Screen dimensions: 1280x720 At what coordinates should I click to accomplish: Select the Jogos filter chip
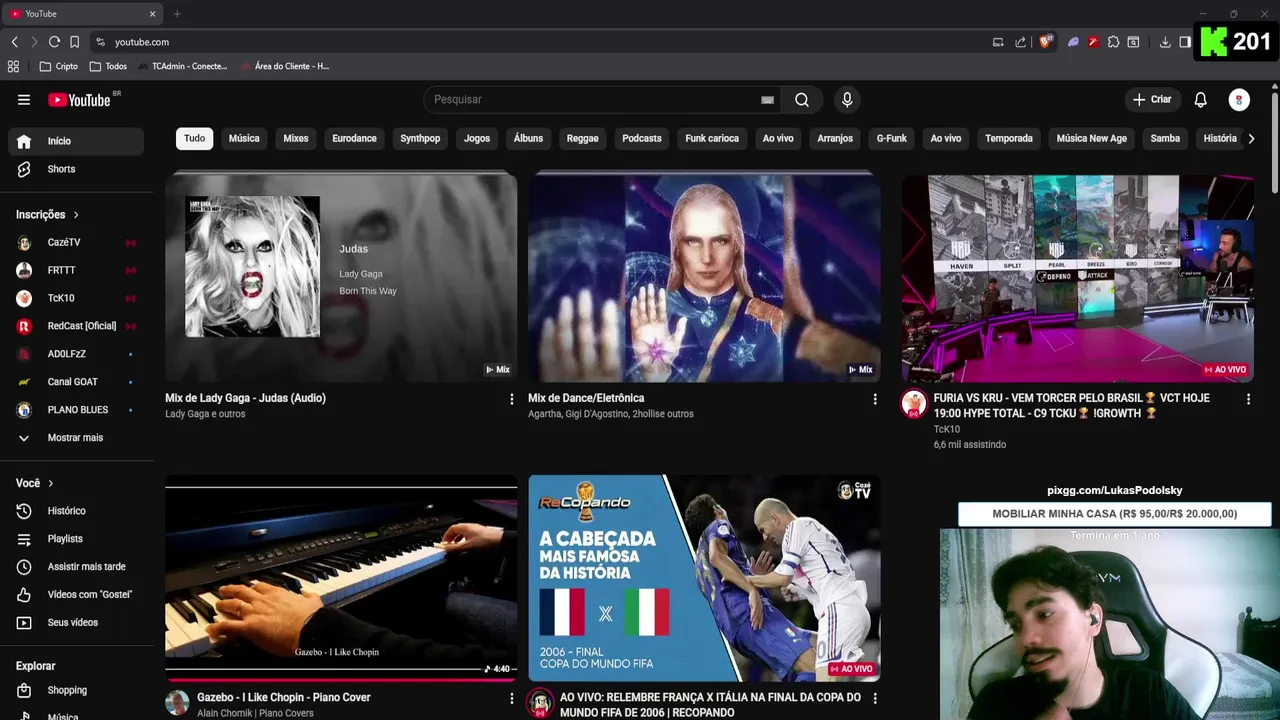pyautogui.click(x=477, y=139)
